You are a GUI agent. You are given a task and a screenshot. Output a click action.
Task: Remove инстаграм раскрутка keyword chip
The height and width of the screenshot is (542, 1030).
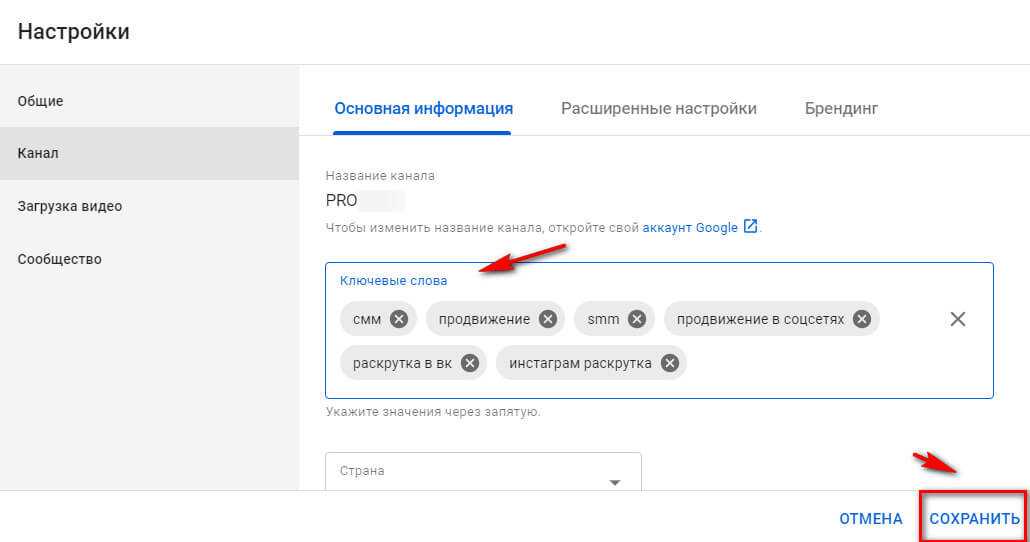click(669, 363)
